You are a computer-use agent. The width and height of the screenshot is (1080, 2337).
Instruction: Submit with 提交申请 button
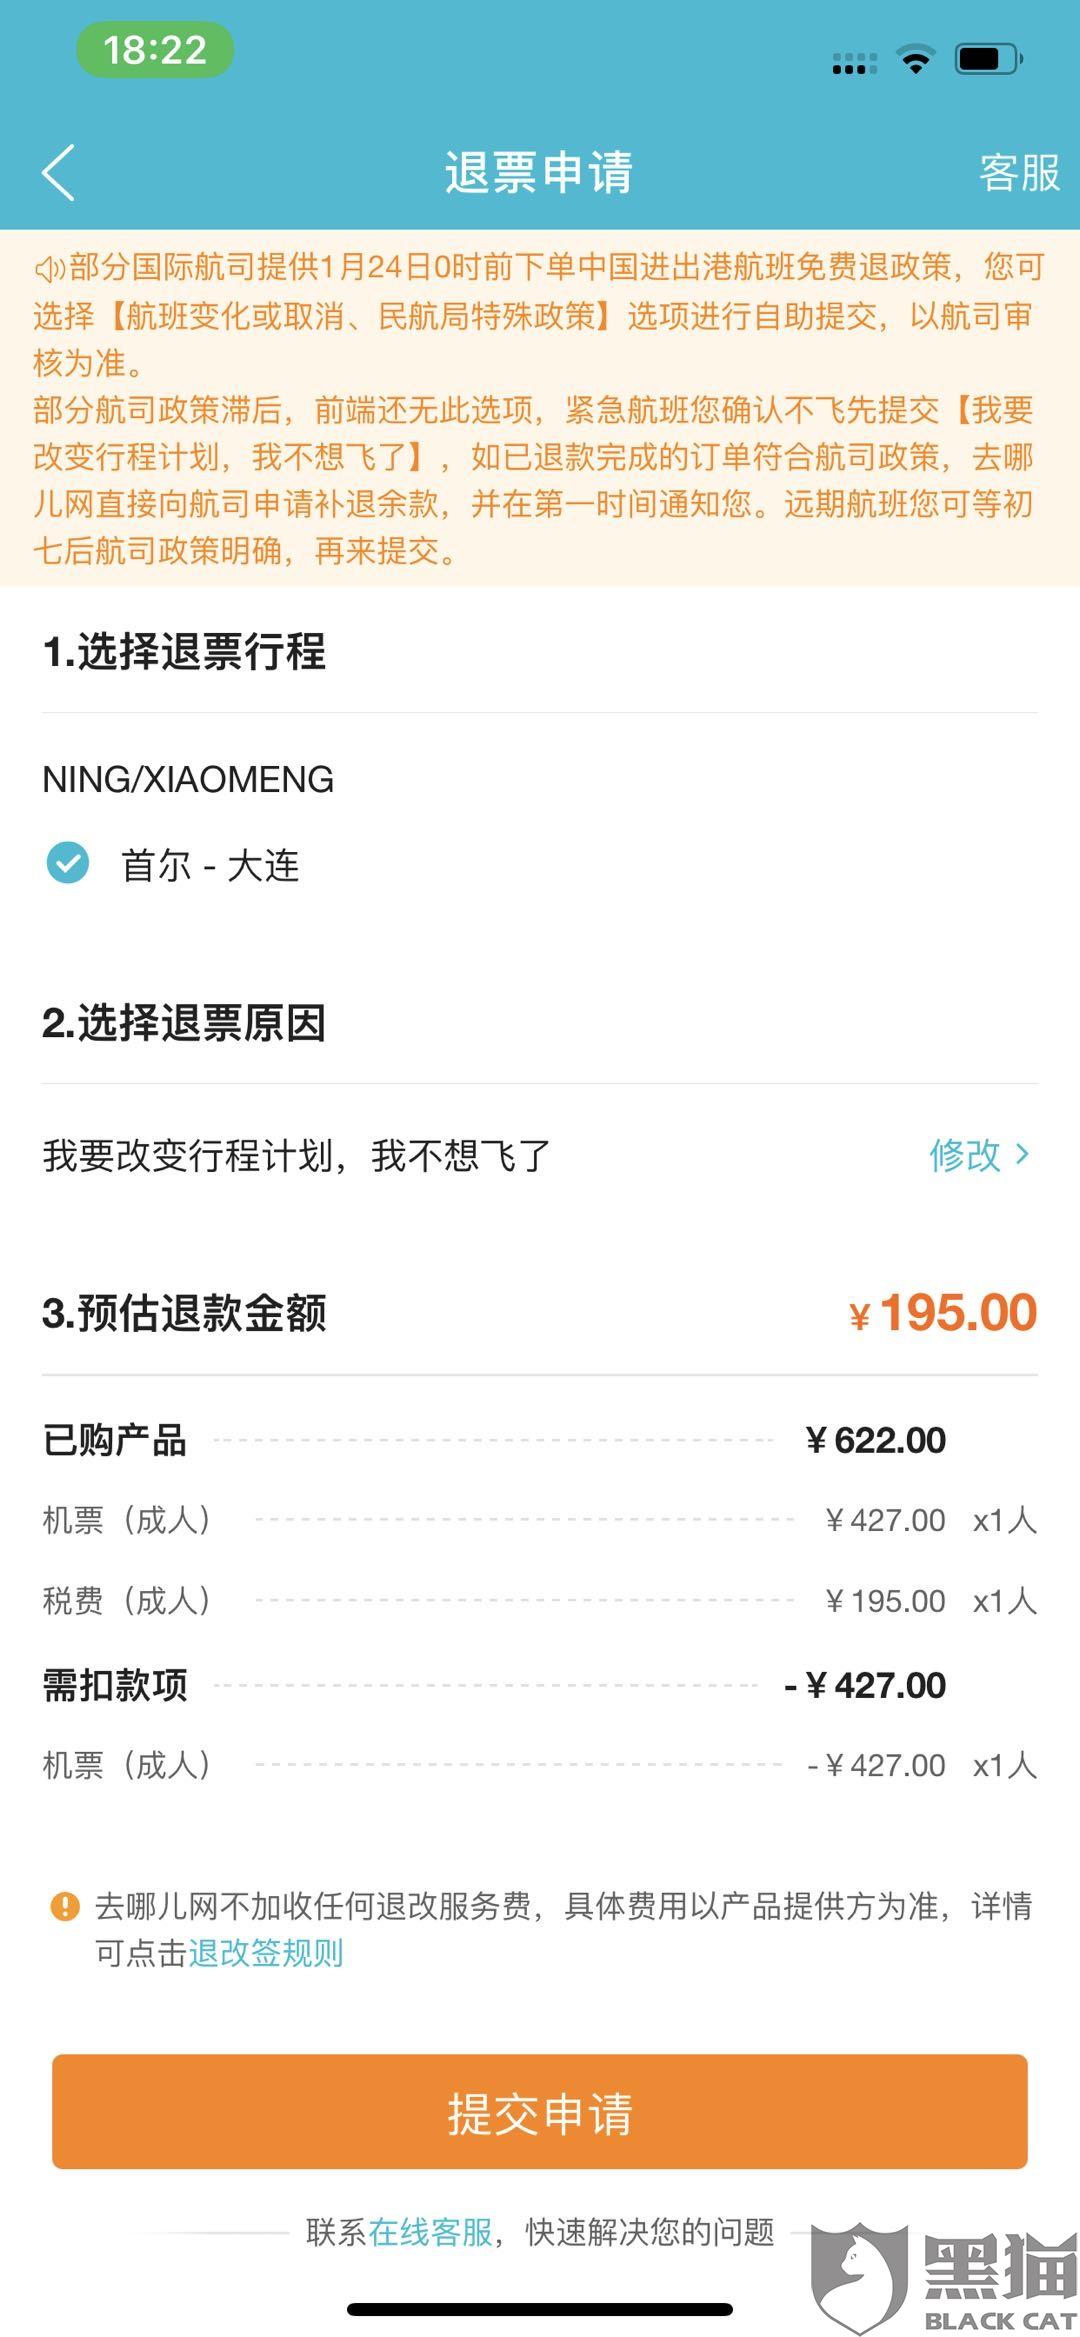pos(540,2111)
